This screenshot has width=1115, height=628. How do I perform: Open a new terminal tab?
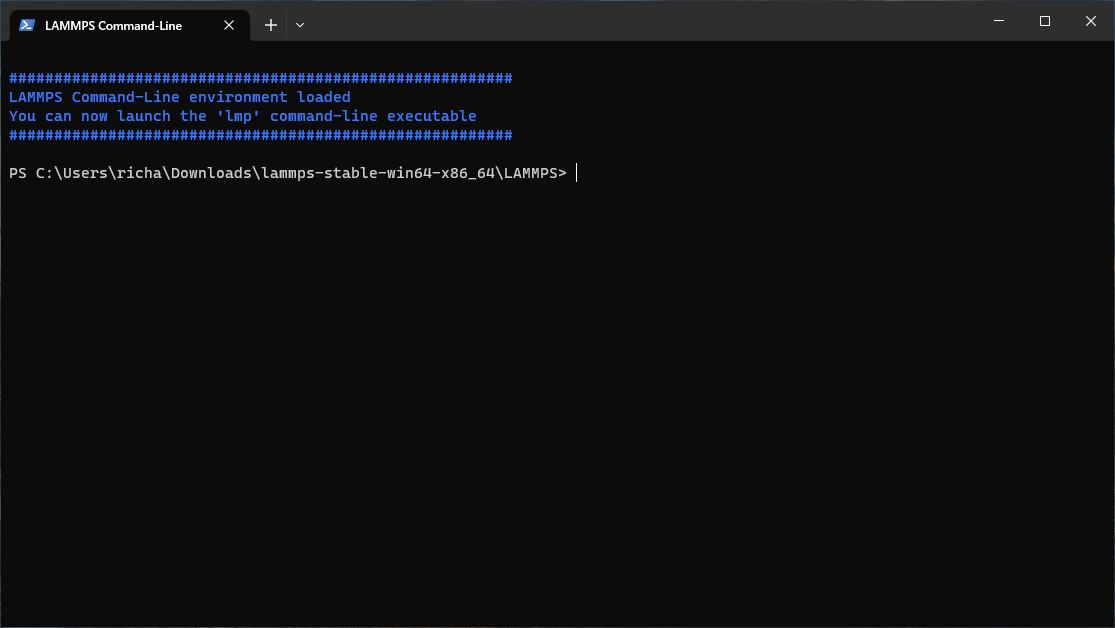pos(270,26)
